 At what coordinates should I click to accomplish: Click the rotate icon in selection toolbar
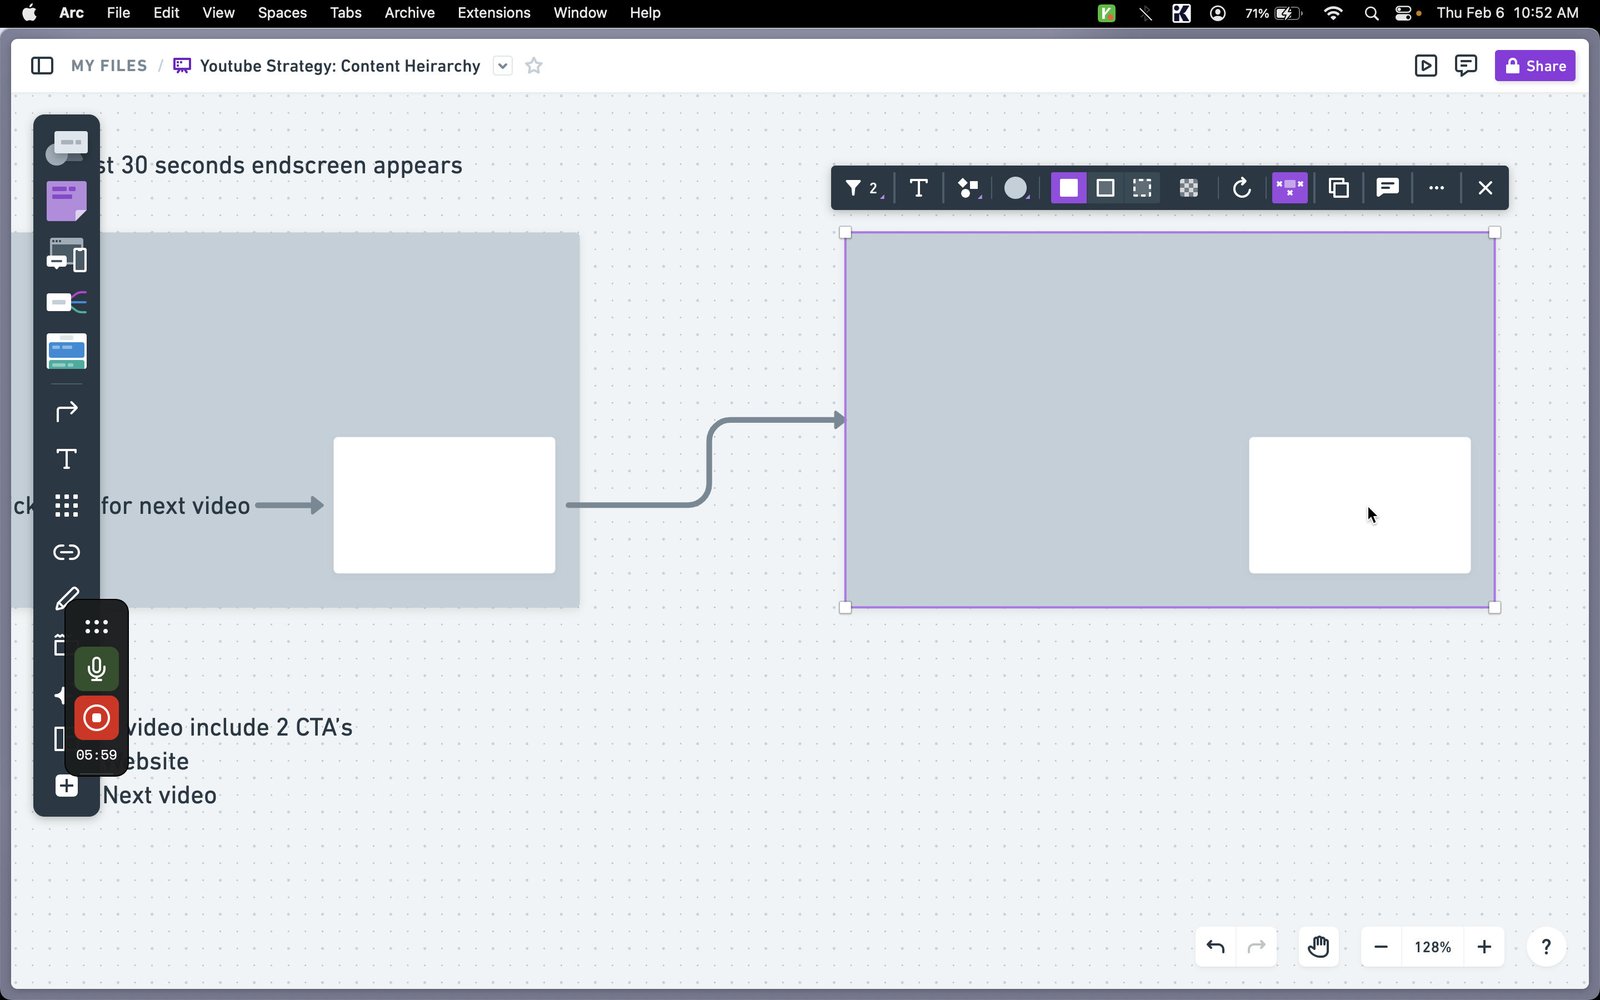pyautogui.click(x=1242, y=188)
